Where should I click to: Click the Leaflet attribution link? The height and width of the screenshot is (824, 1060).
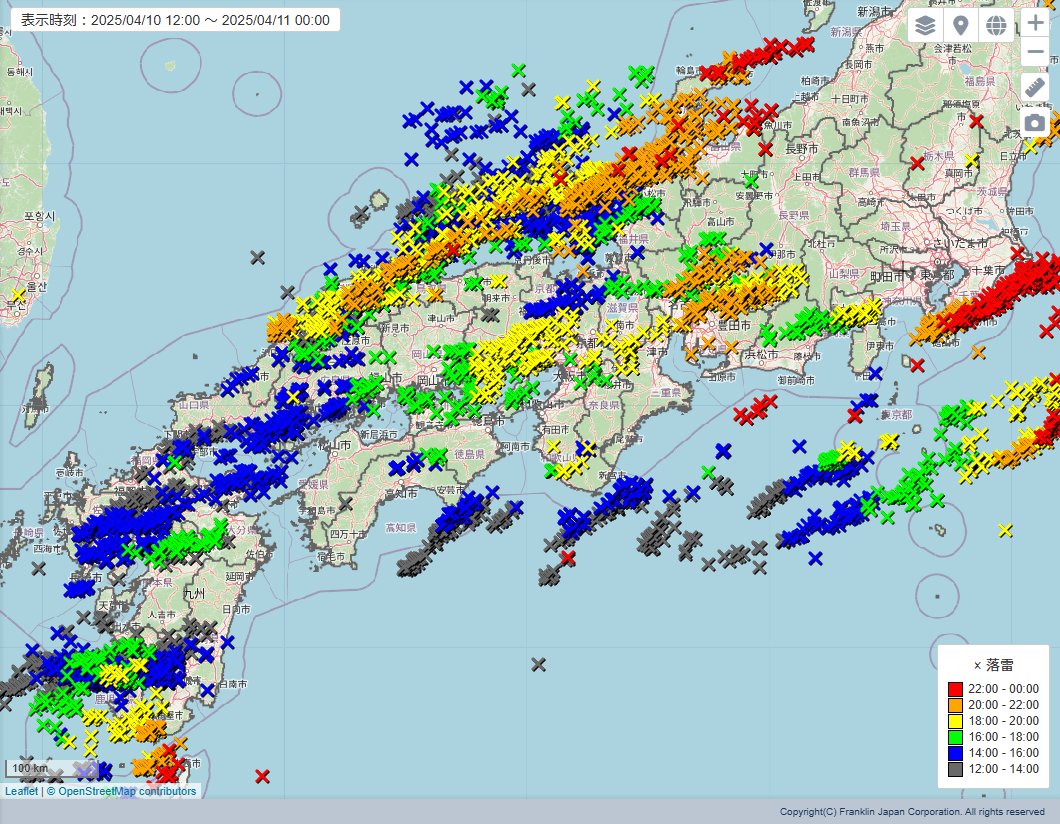21,791
